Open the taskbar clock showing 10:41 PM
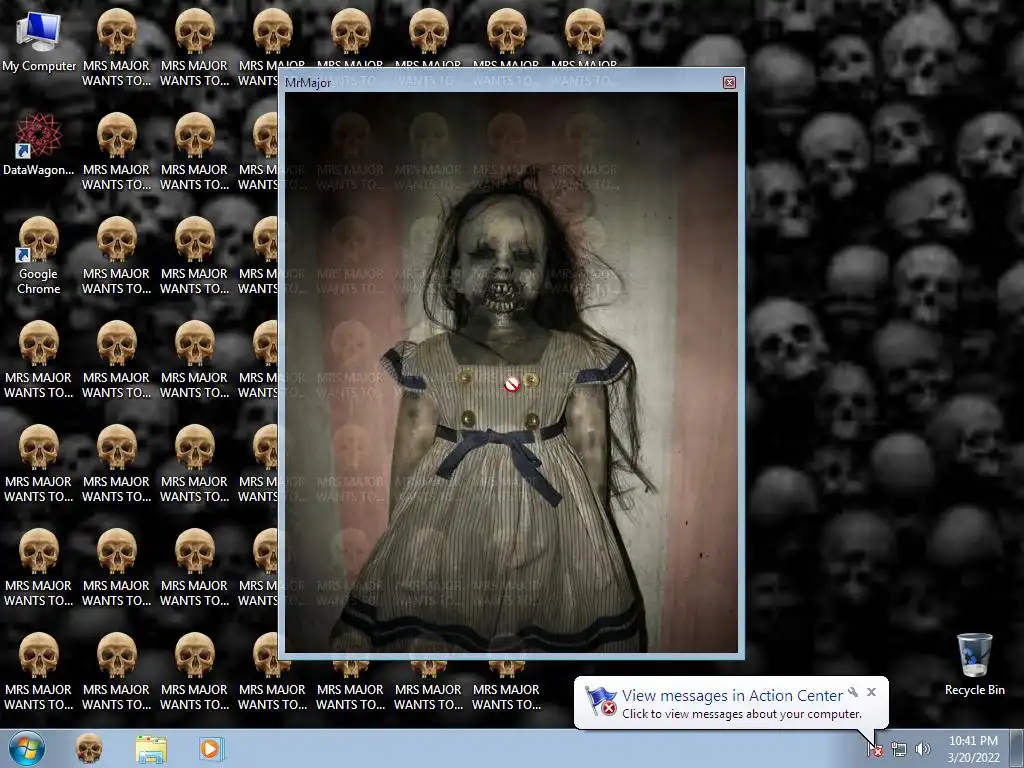 (973, 749)
